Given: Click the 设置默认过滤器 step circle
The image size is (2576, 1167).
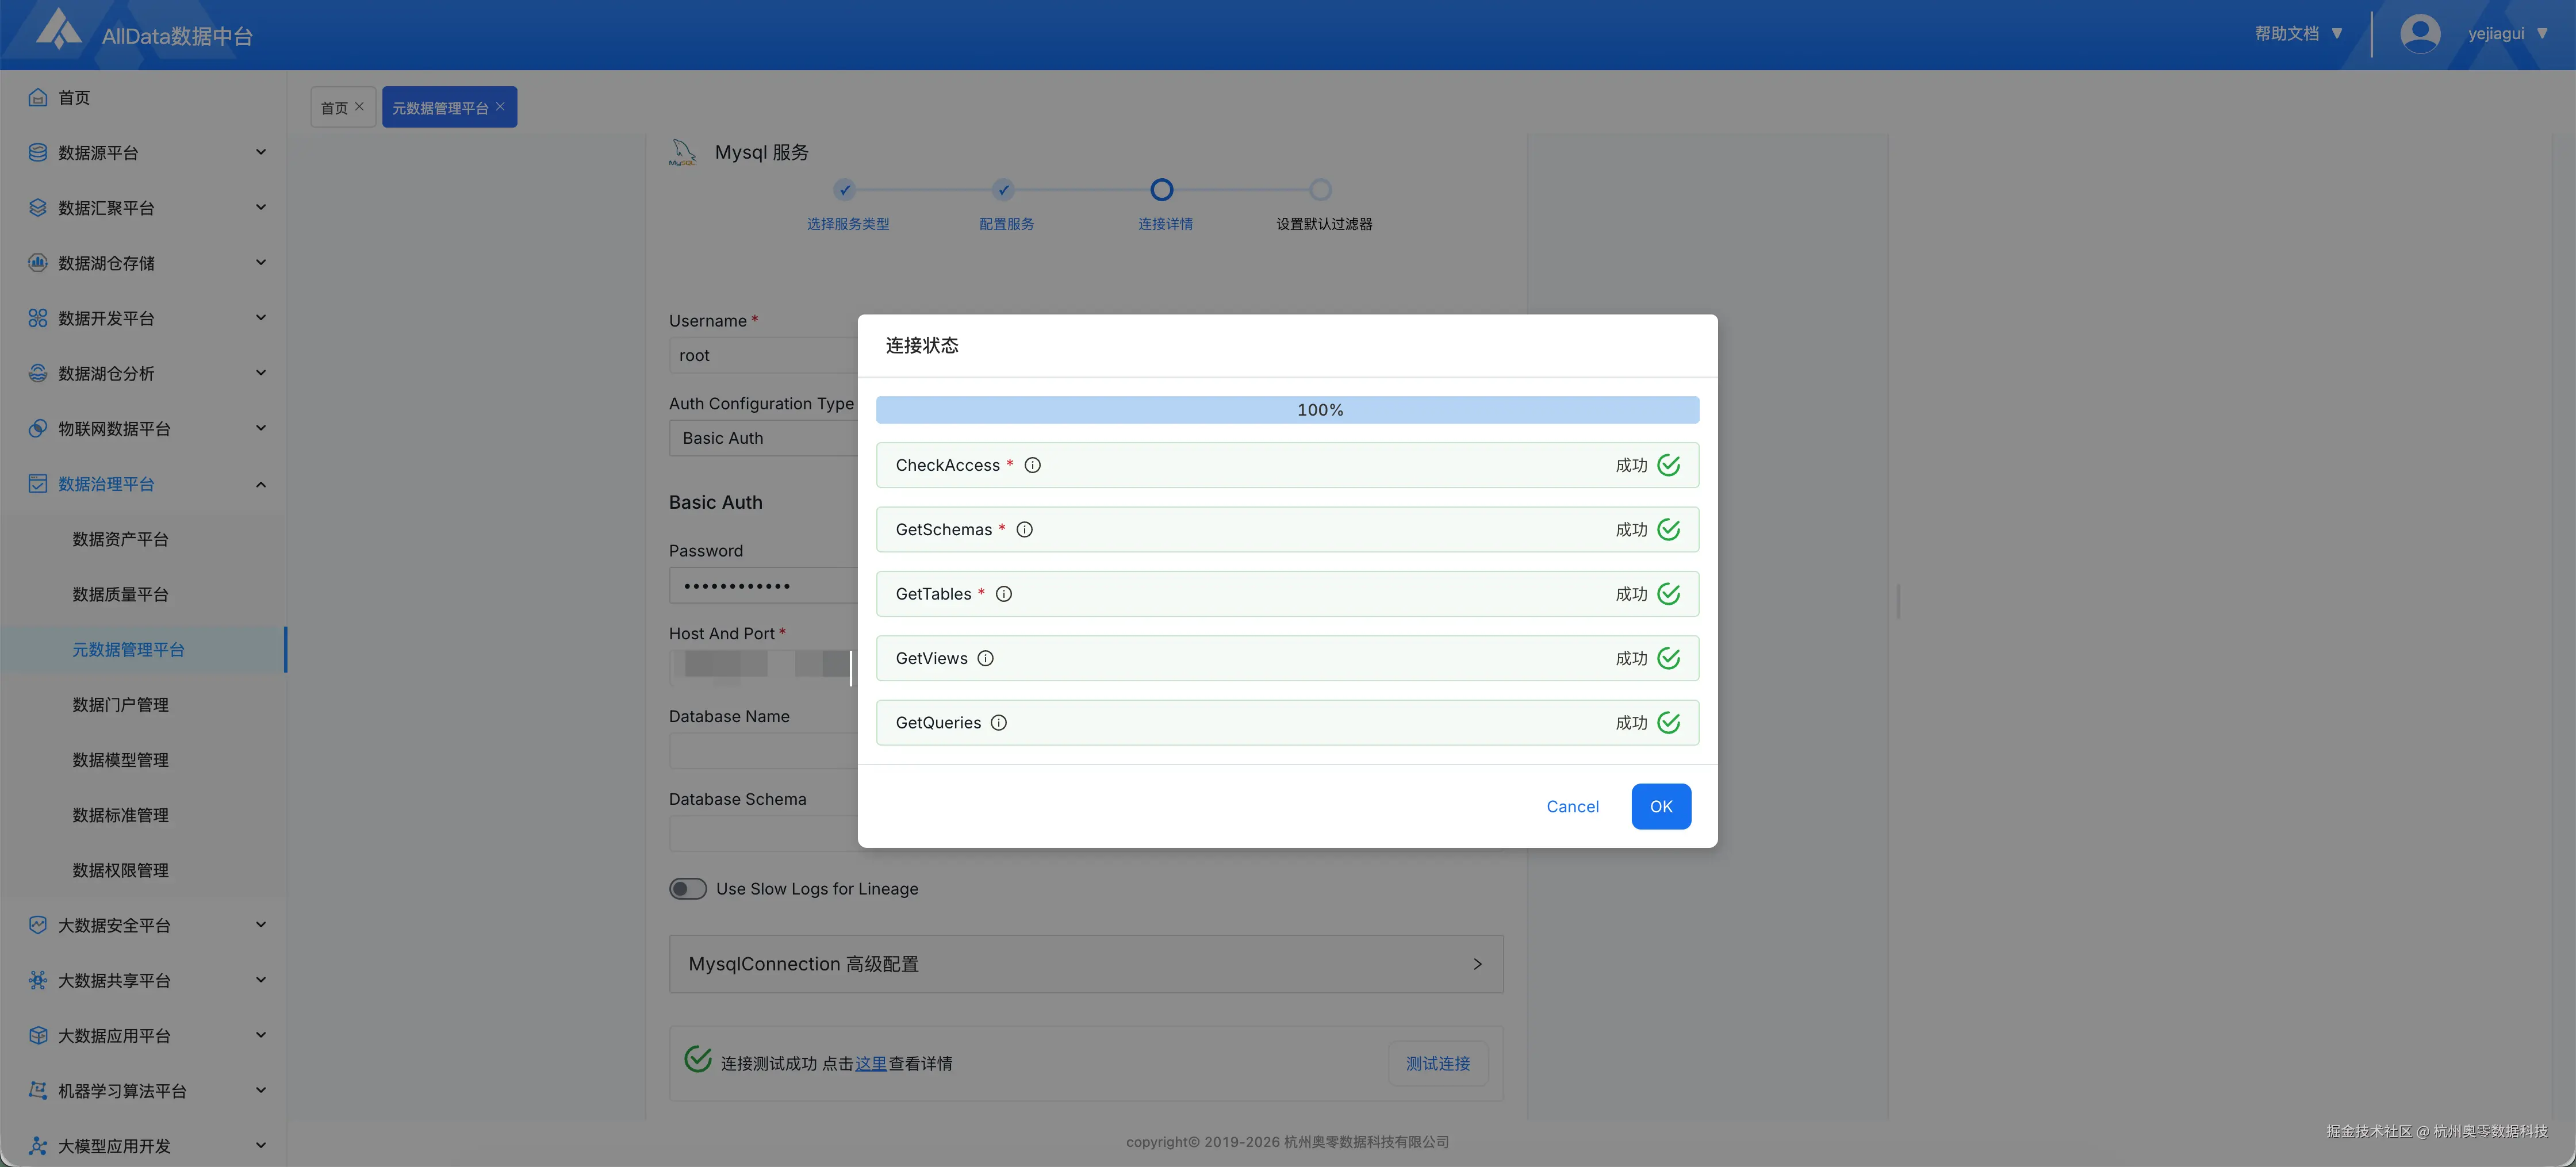Looking at the screenshot, I should pos(1320,189).
